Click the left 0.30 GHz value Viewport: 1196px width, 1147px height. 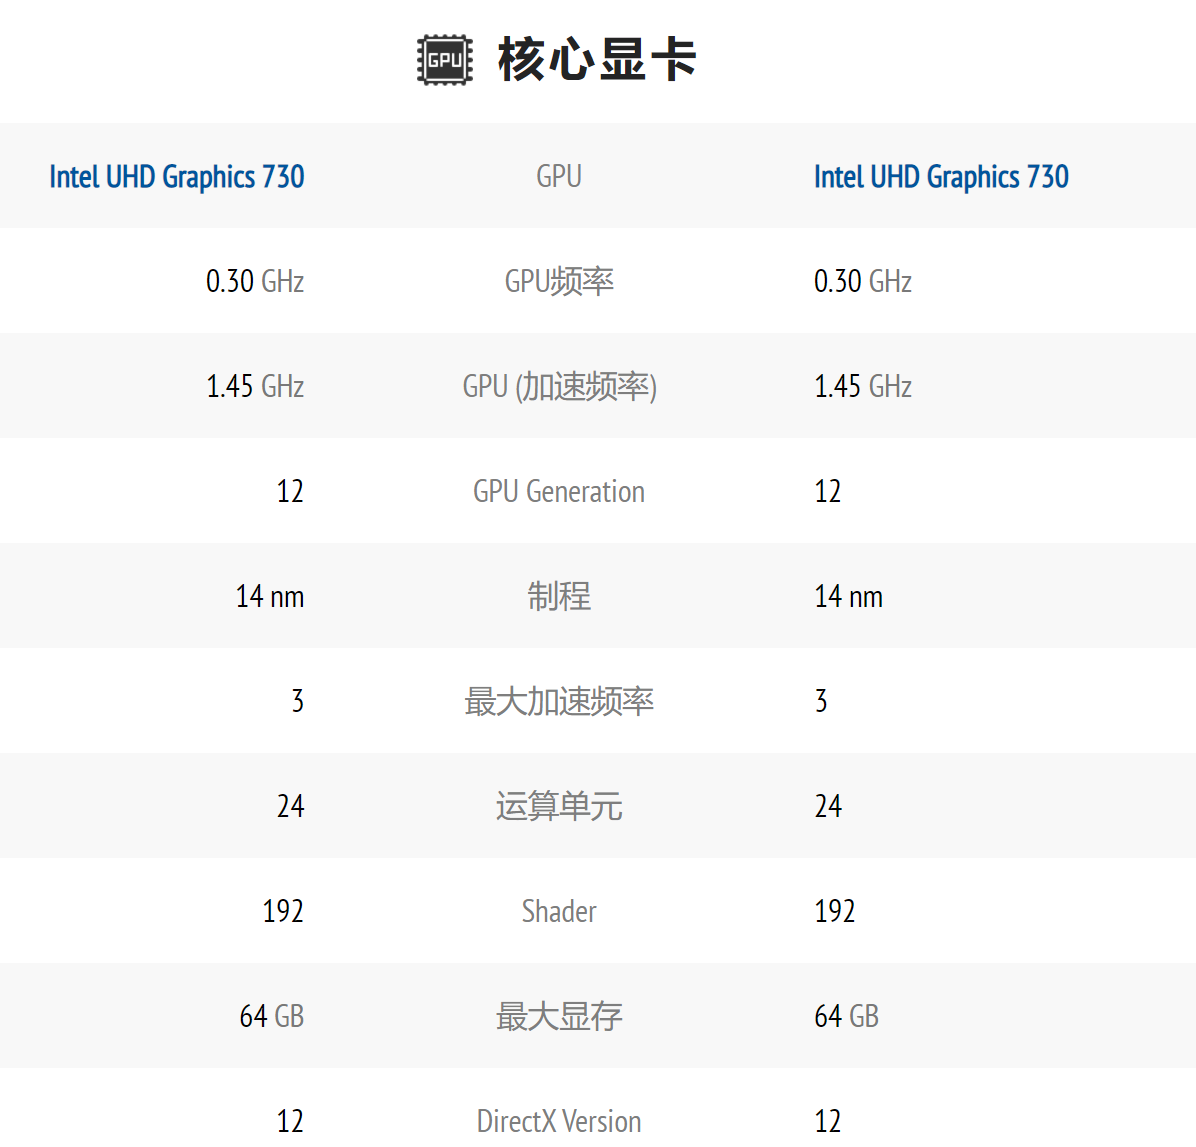[255, 281]
